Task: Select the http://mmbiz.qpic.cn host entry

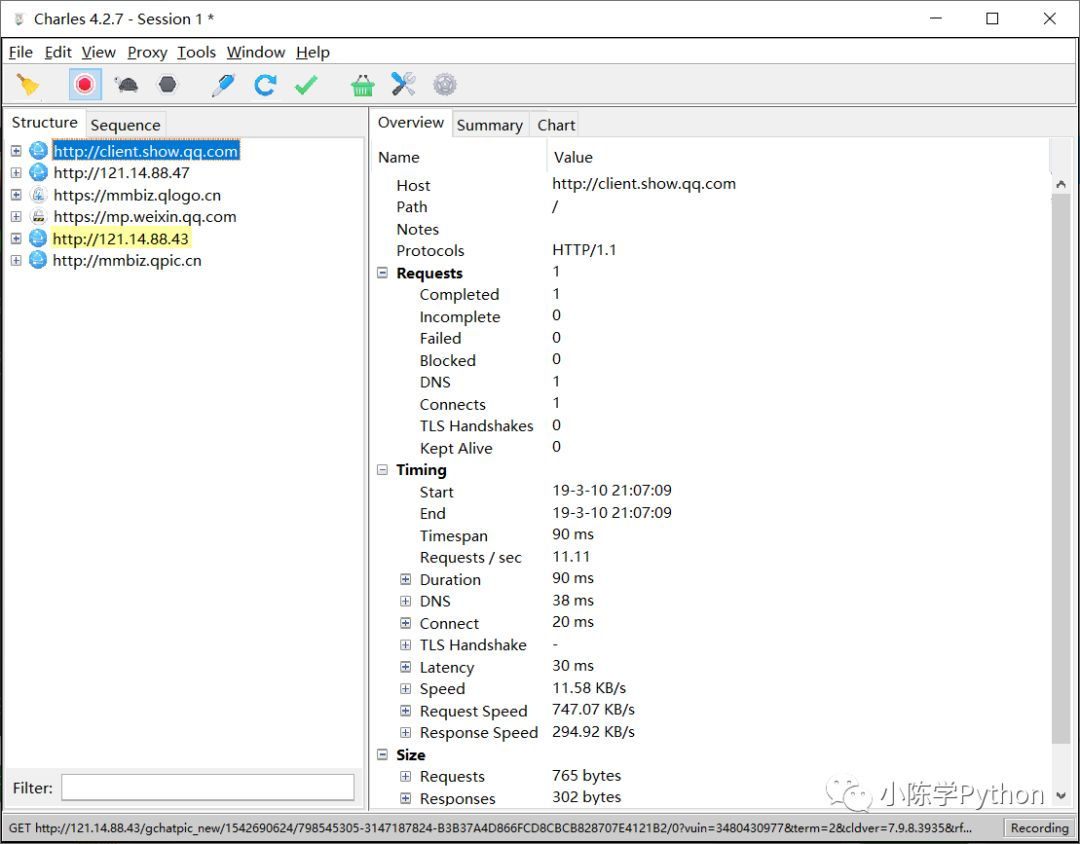Action: (x=127, y=261)
